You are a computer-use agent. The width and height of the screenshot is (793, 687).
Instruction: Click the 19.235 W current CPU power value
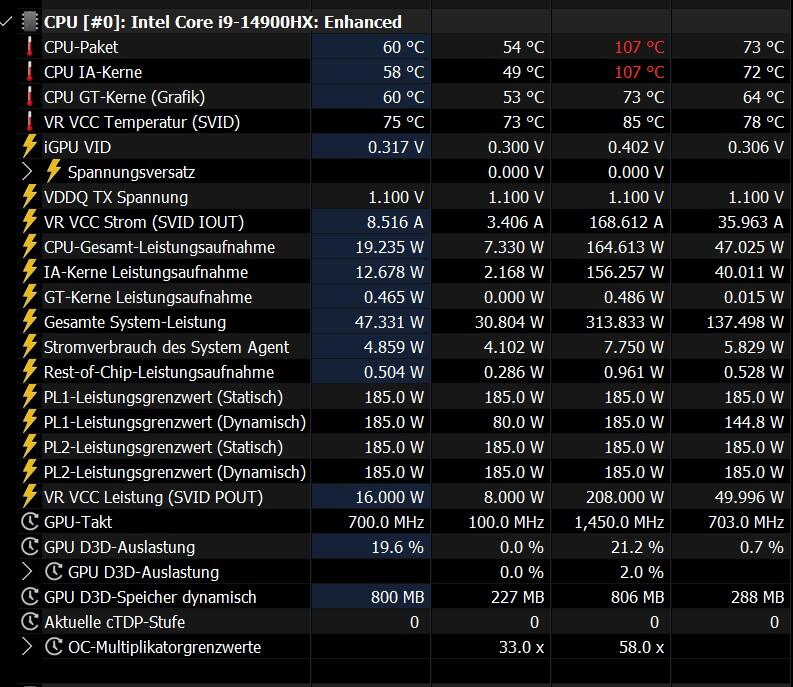click(x=389, y=247)
